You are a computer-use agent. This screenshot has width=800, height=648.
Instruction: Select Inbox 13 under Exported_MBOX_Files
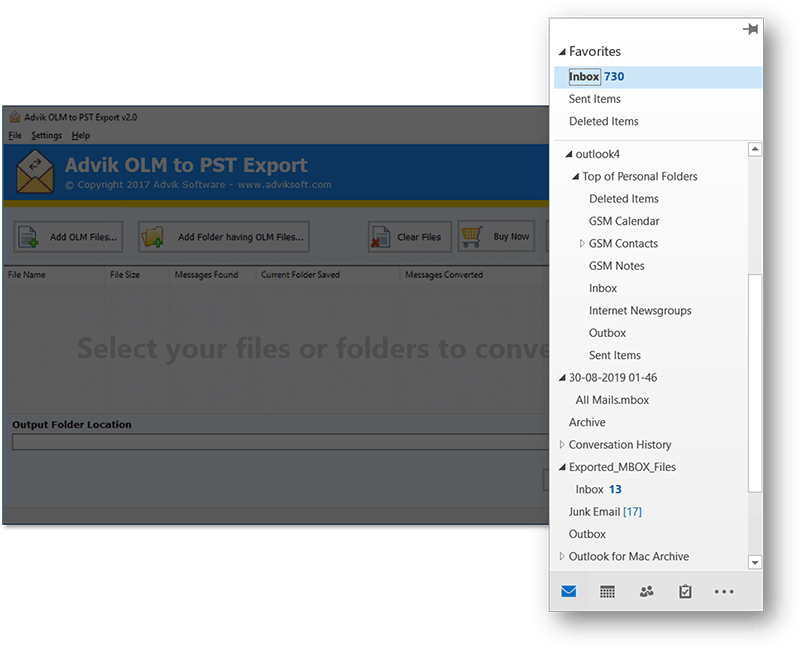tap(598, 489)
